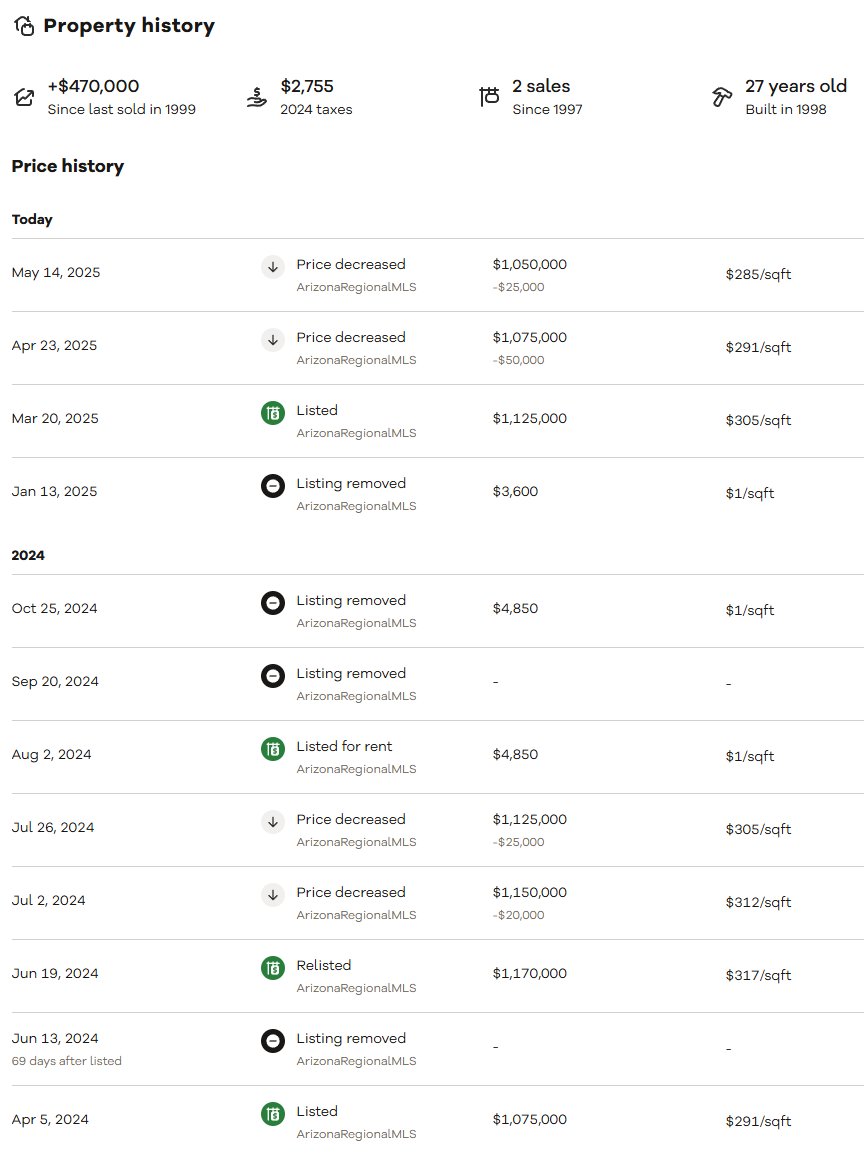Click the green Listed icon on Apr 5, 2024
864x1170 pixels.
(273, 1114)
